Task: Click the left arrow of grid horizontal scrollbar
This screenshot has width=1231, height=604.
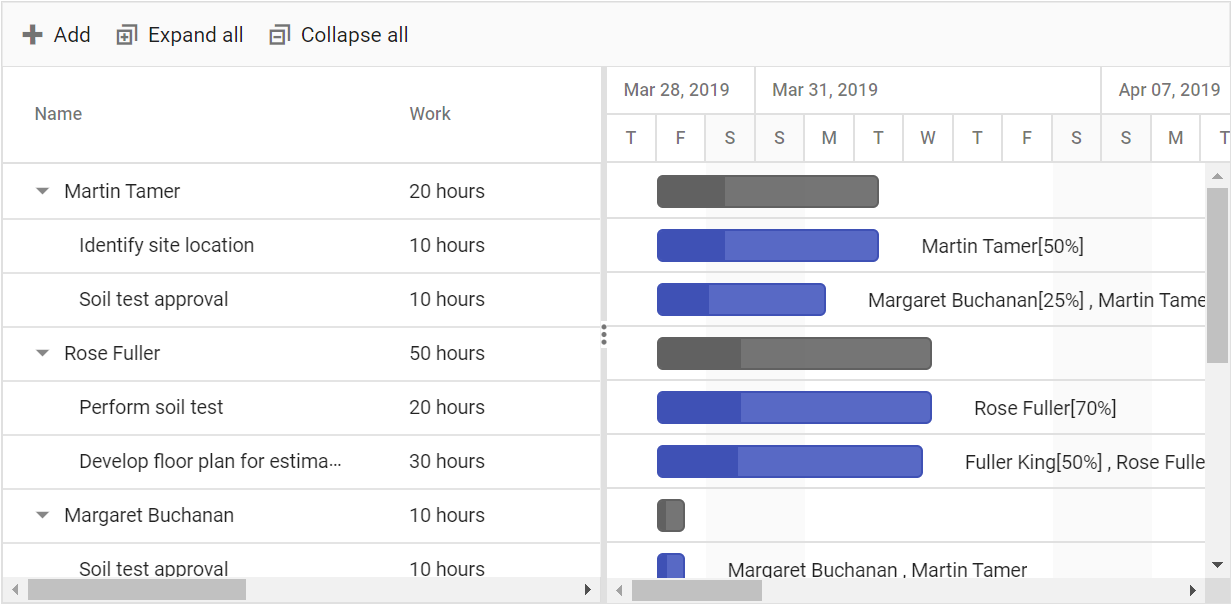Action: pos(14,590)
